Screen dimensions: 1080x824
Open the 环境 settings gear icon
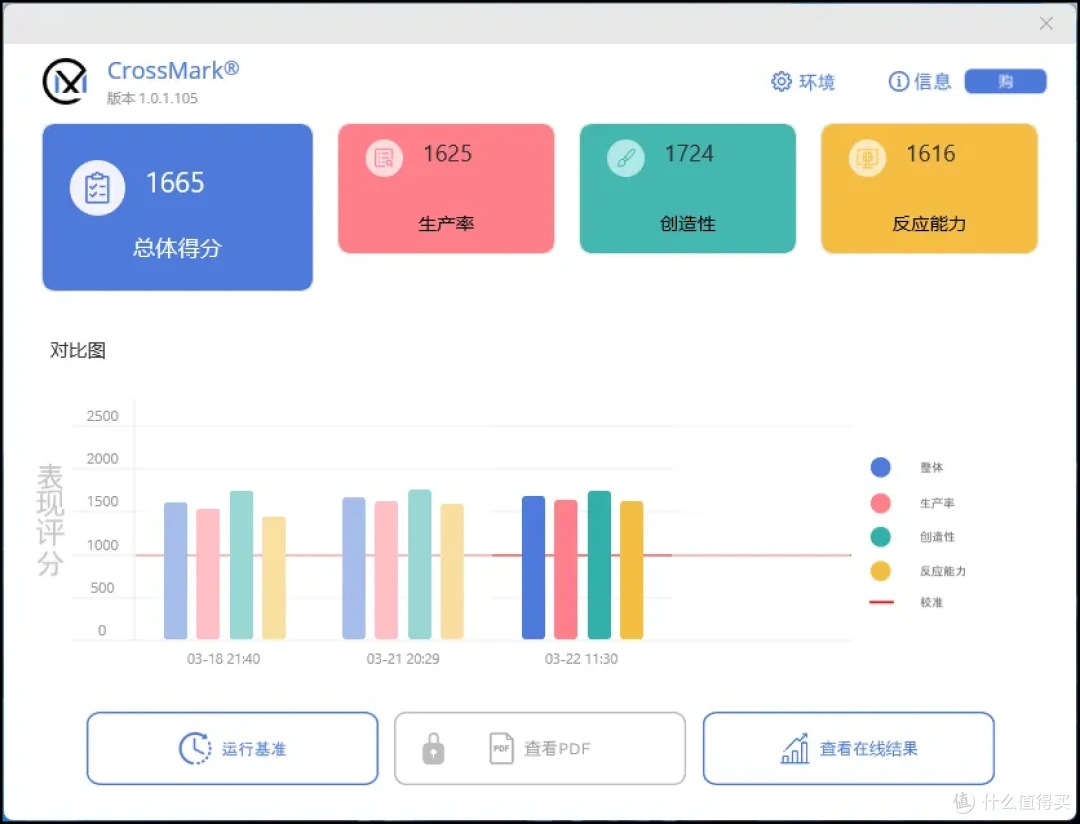coord(781,81)
